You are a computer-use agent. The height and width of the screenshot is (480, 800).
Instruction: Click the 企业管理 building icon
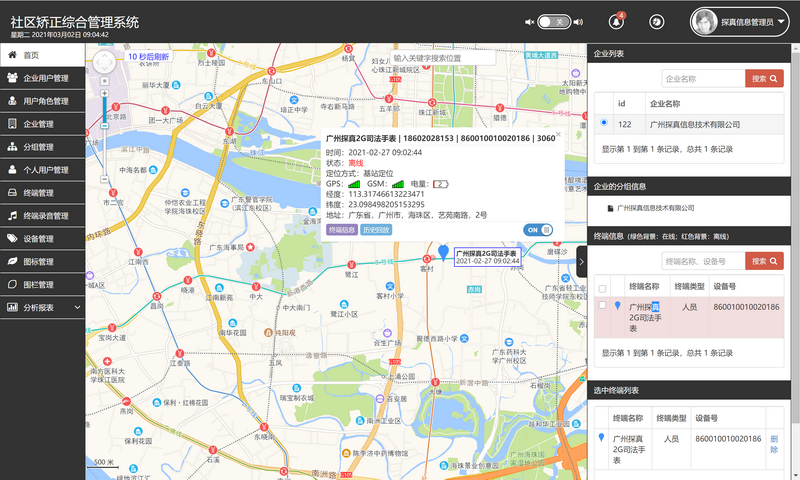[12, 123]
